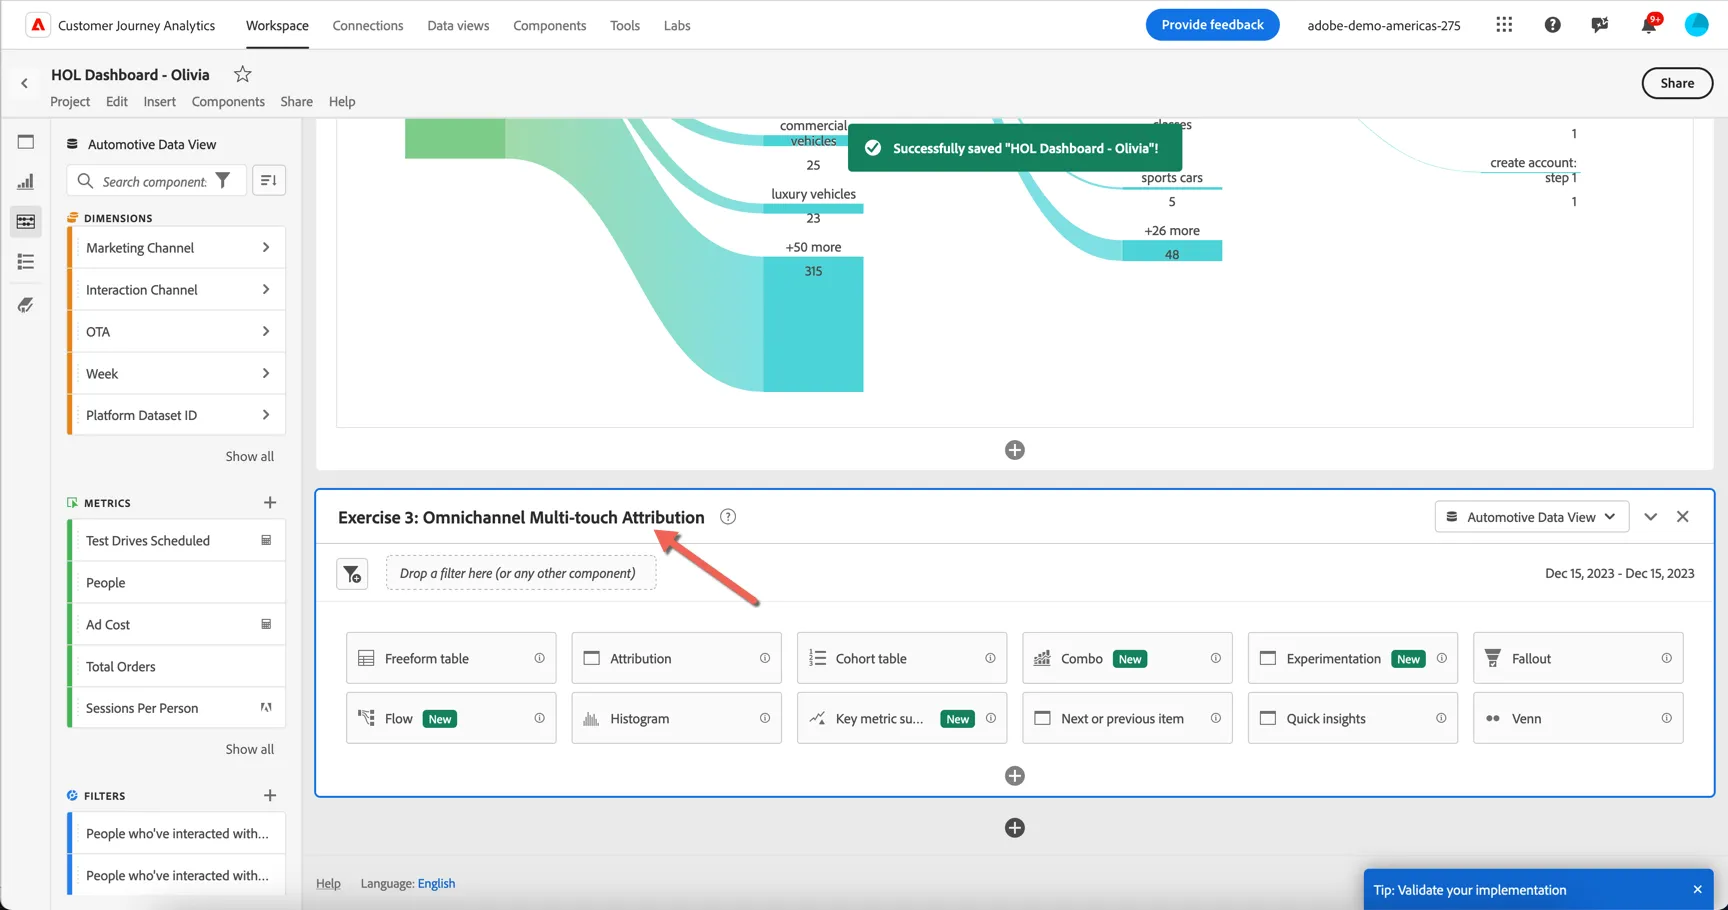Open the Insert menu
1728x910 pixels.
click(159, 101)
